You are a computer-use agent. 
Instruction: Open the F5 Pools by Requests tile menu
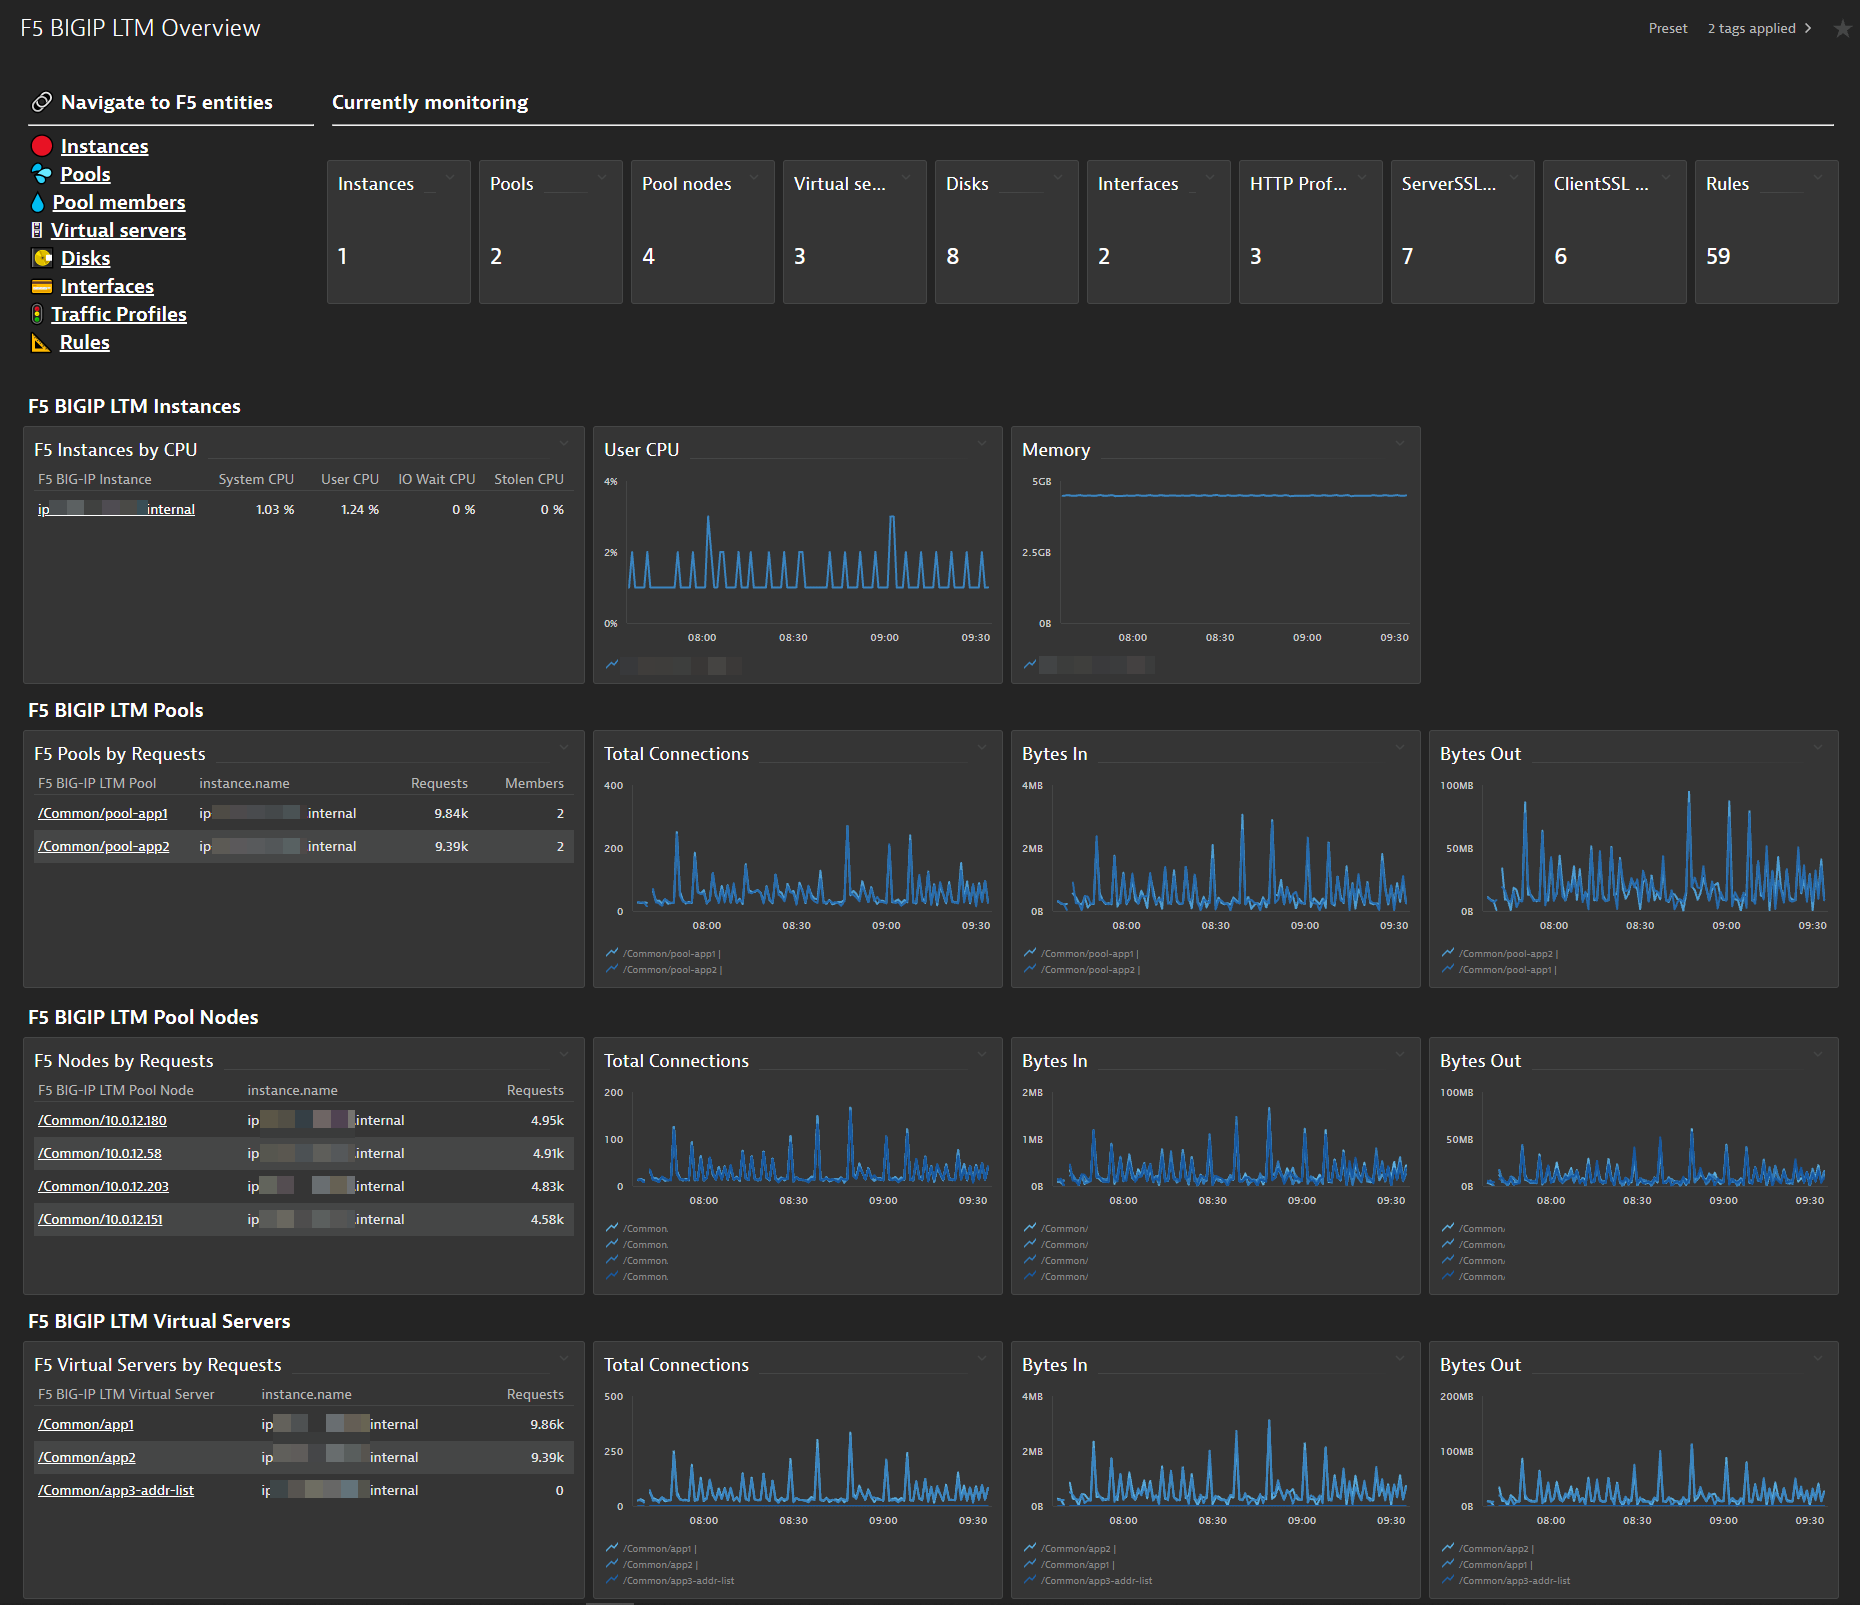[564, 747]
